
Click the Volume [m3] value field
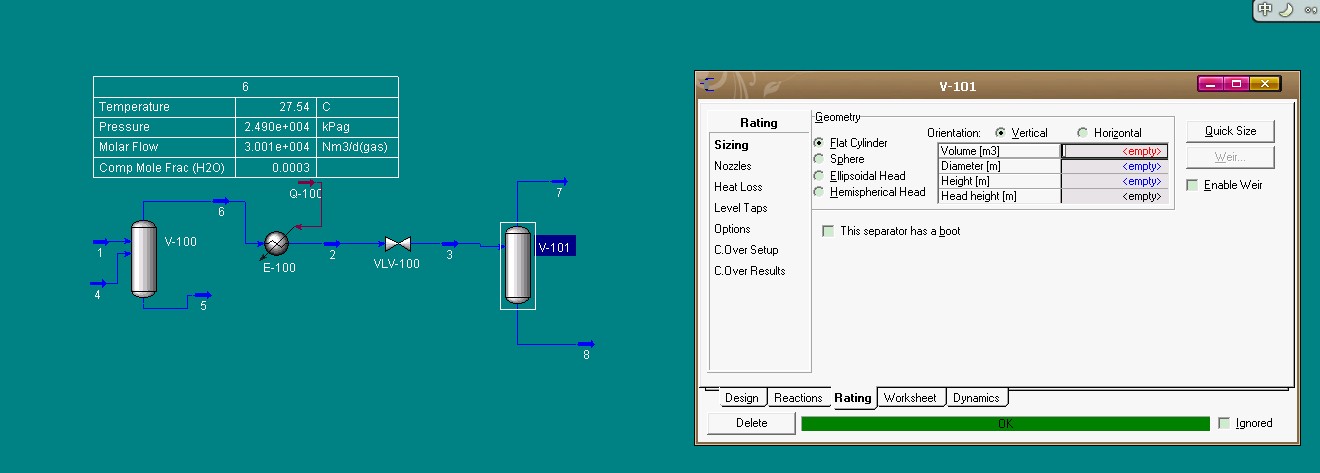click(x=1114, y=151)
